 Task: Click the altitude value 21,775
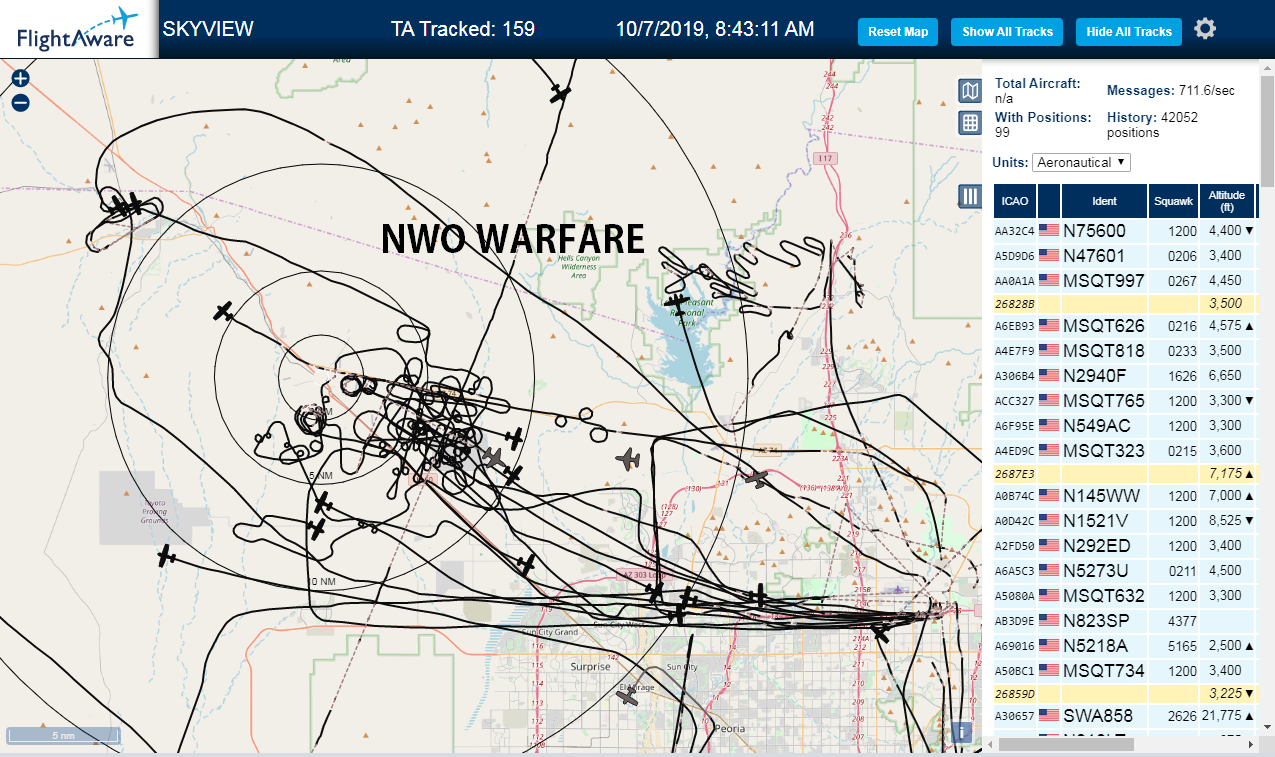(x=1220, y=715)
